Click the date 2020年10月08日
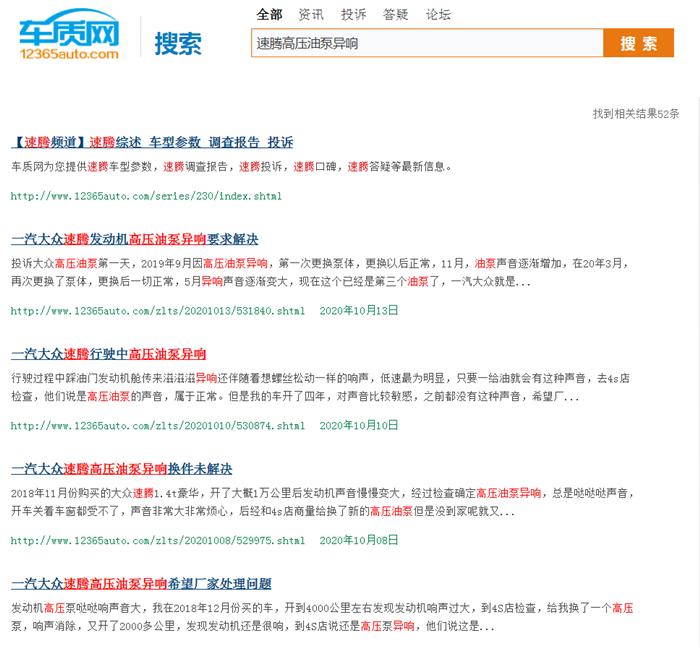 click(358, 540)
